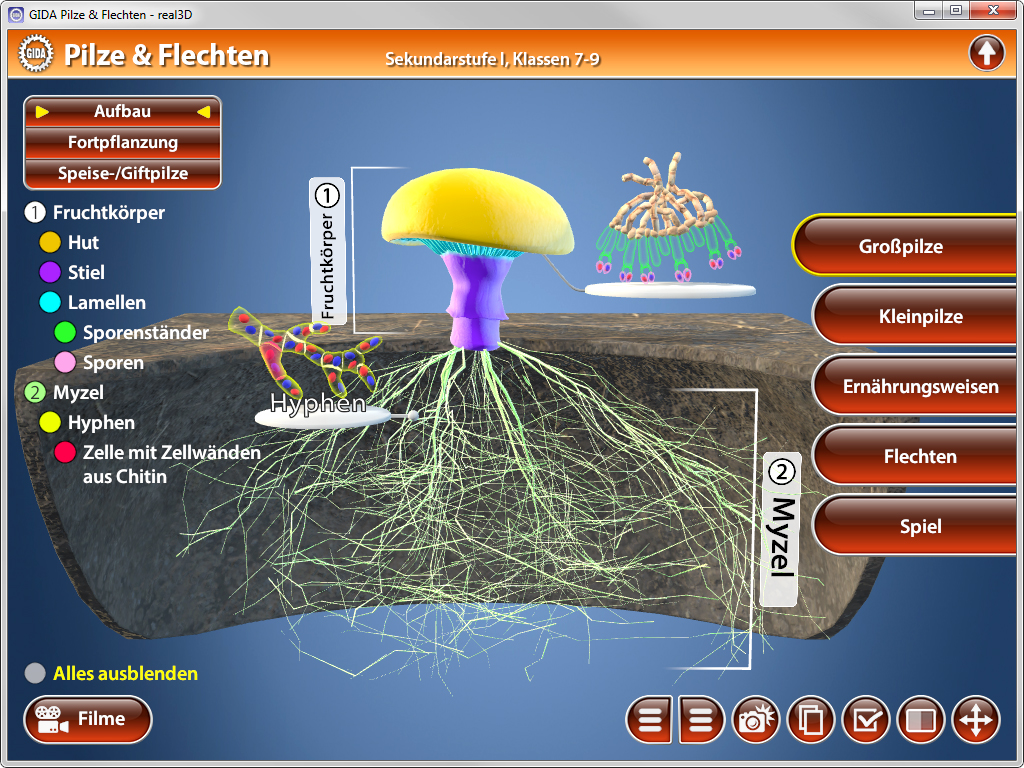Viewport: 1024px width, 768px height.
Task: Open the Kleinpilze chapter
Action: (922, 317)
